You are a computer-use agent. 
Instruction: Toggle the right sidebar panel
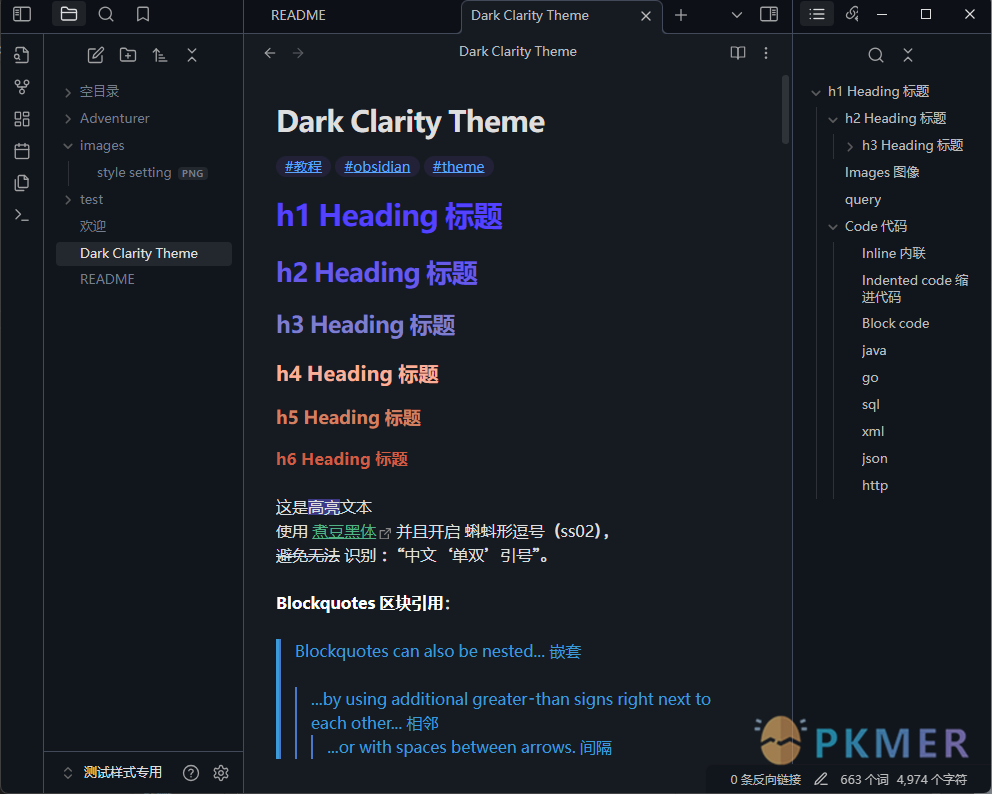(x=769, y=14)
